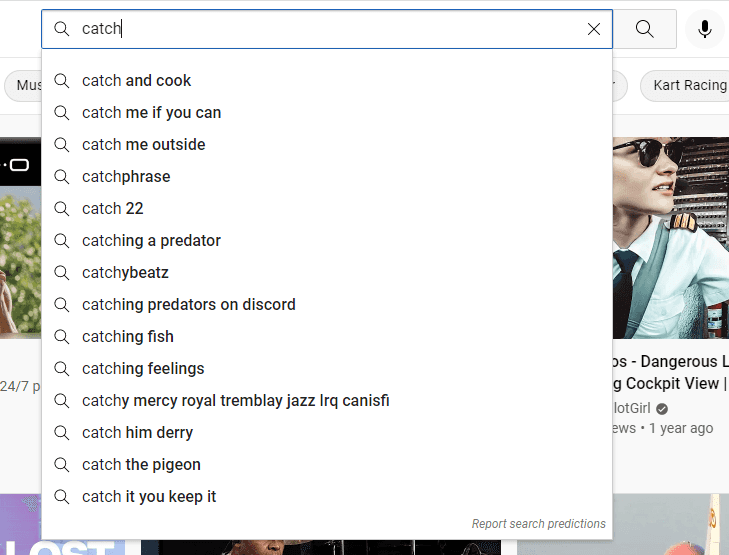The height and width of the screenshot is (555, 729).
Task: Select "catching feelings" suggestion
Action: [143, 369]
